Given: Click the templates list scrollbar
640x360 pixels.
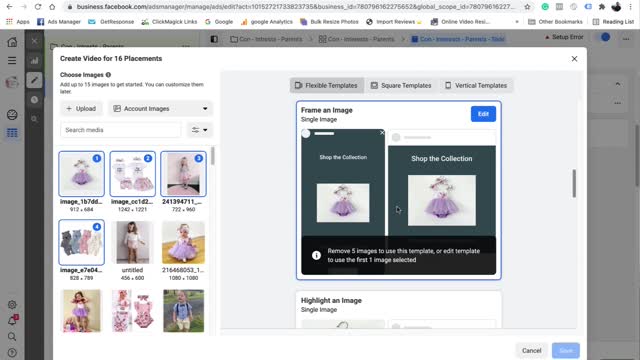Looking at the screenshot, I should (574, 184).
